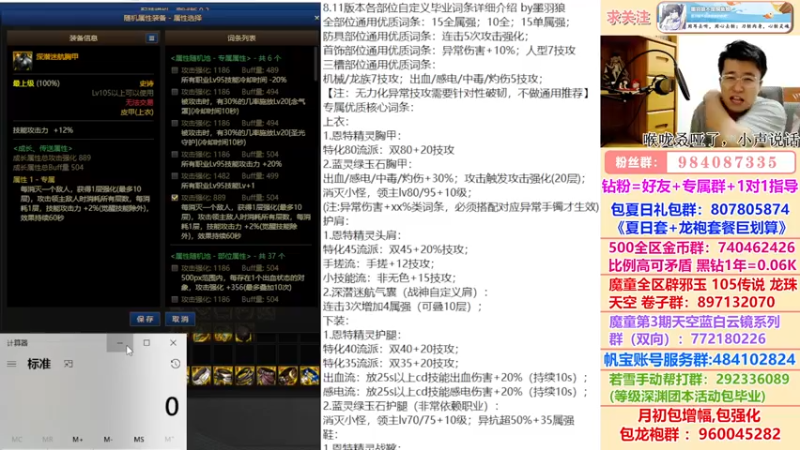Viewport: 800px width, 450px height.
Task: Open the calculator history panel
Action: (x=175, y=364)
